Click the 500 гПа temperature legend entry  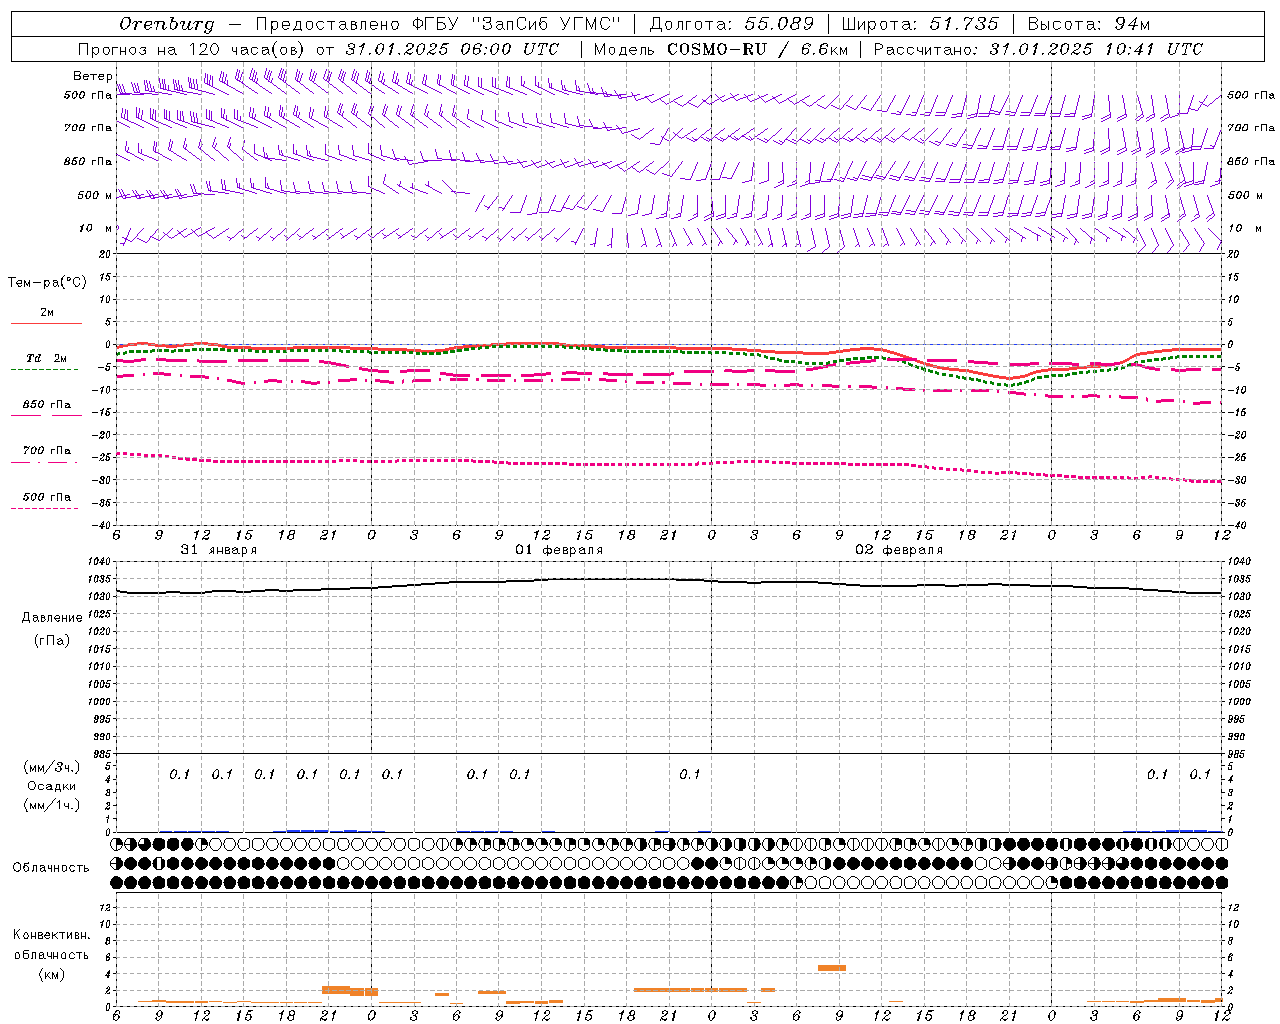pos(47,497)
